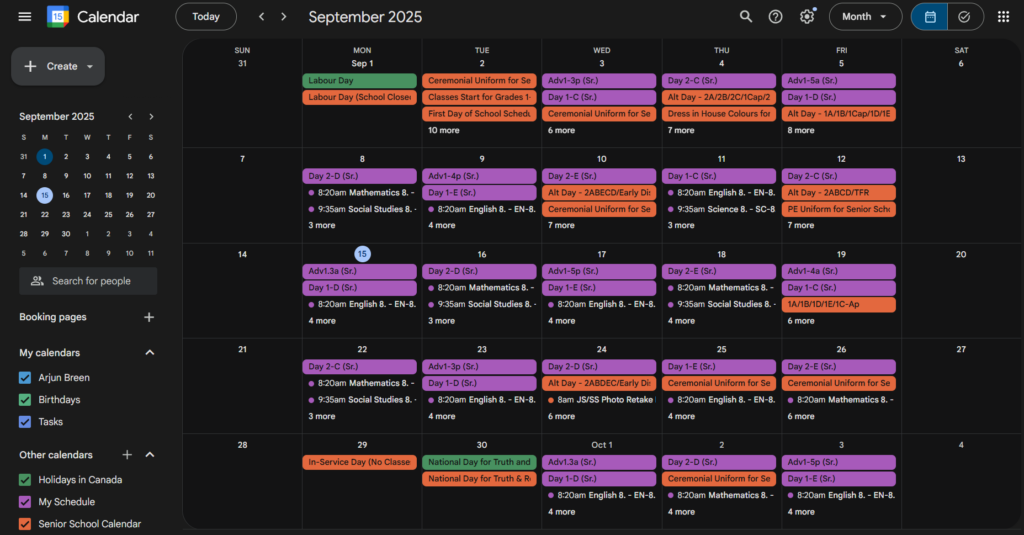Collapse the Other calendars section
This screenshot has width=1024, height=535.
click(150, 455)
